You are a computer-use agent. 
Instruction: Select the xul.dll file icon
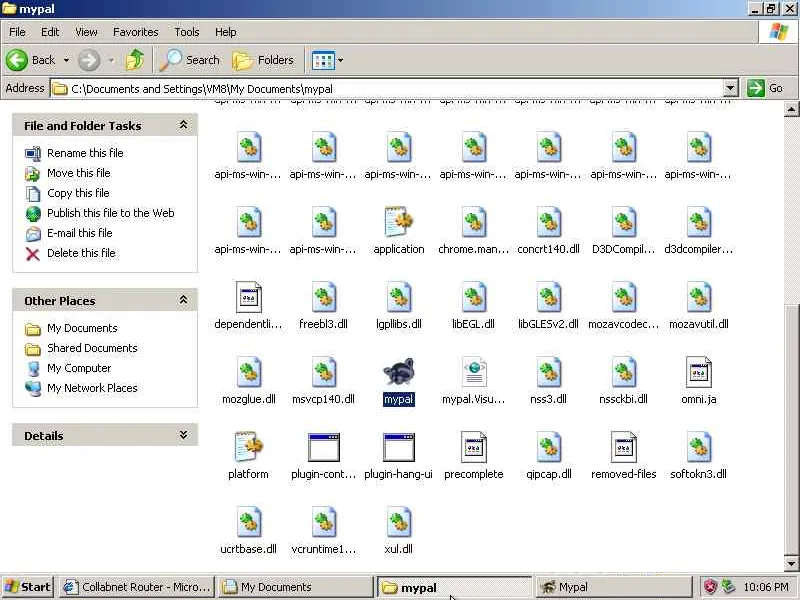pos(398,522)
